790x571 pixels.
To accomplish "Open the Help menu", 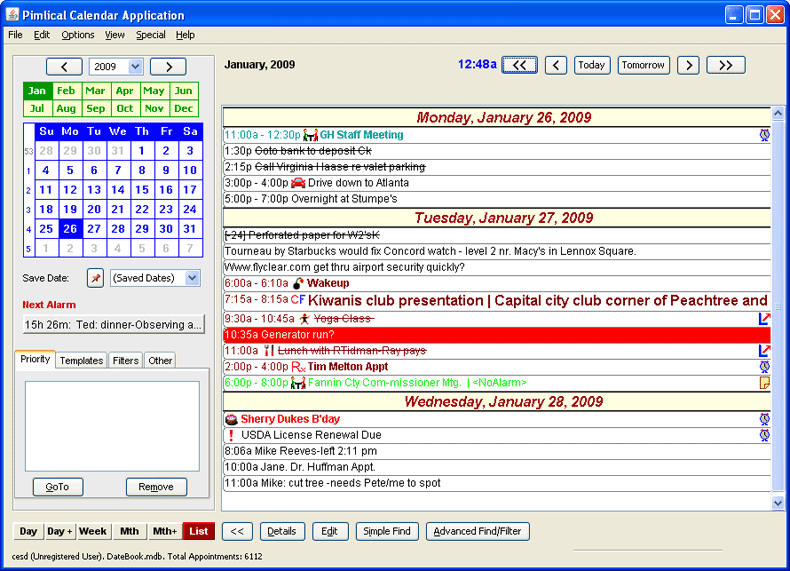I will pyautogui.click(x=185, y=35).
